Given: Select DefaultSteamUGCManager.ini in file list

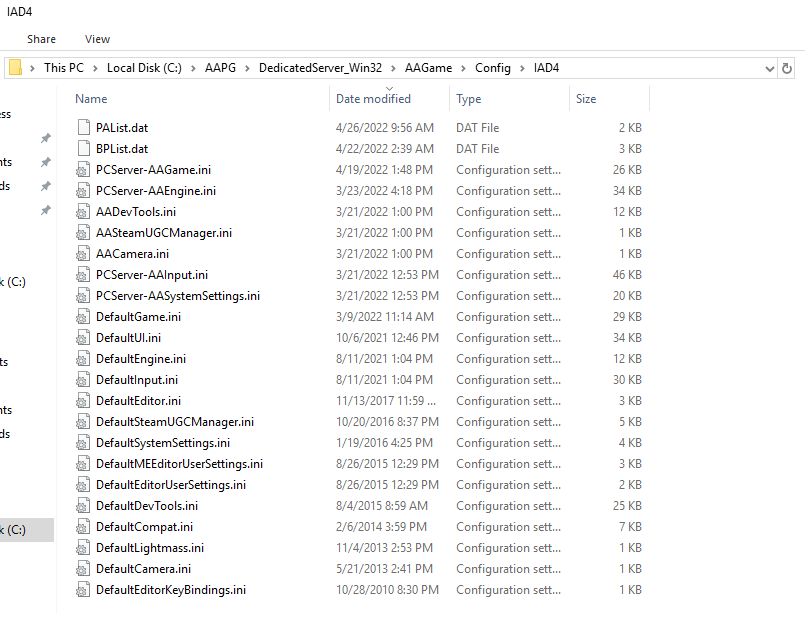Looking at the screenshot, I should click(174, 422).
